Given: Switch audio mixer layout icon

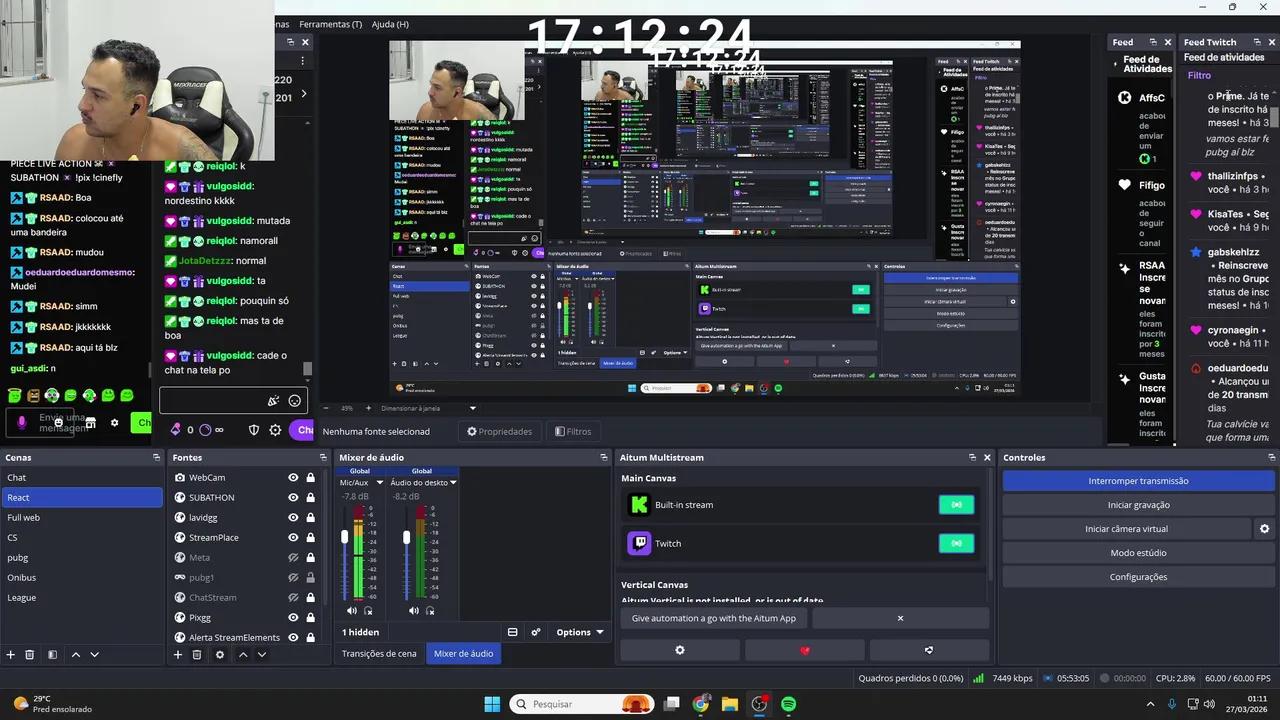Looking at the screenshot, I should [513, 632].
